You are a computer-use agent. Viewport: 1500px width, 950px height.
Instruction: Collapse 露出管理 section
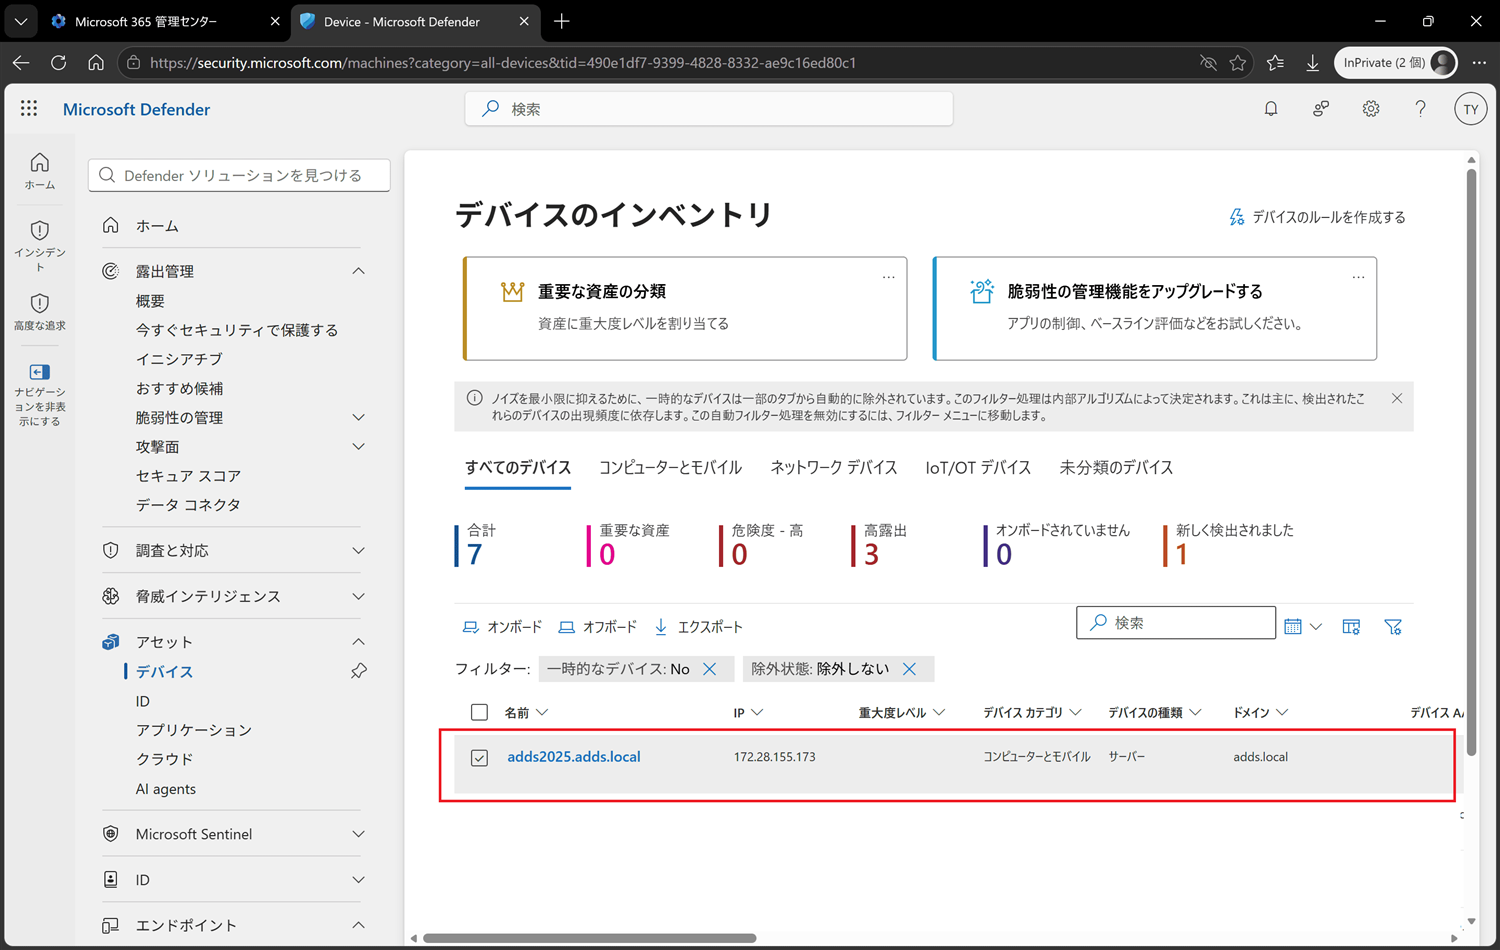point(359,271)
